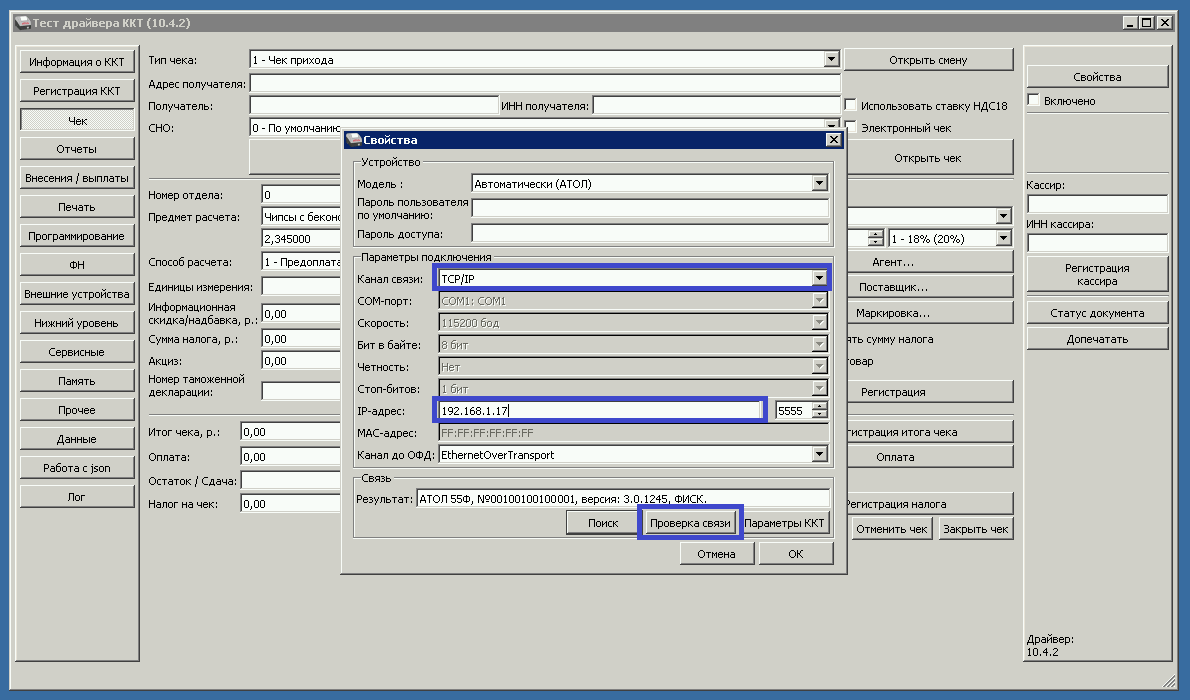Enable the Включено checkbox
The width and height of the screenshot is (1190, 700).
[1034, 101]
